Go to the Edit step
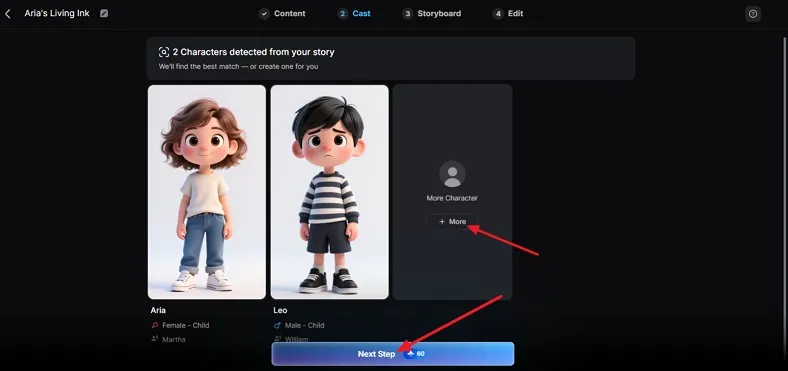The height and width of the screenshot is (371, 788). coord(508,14)
